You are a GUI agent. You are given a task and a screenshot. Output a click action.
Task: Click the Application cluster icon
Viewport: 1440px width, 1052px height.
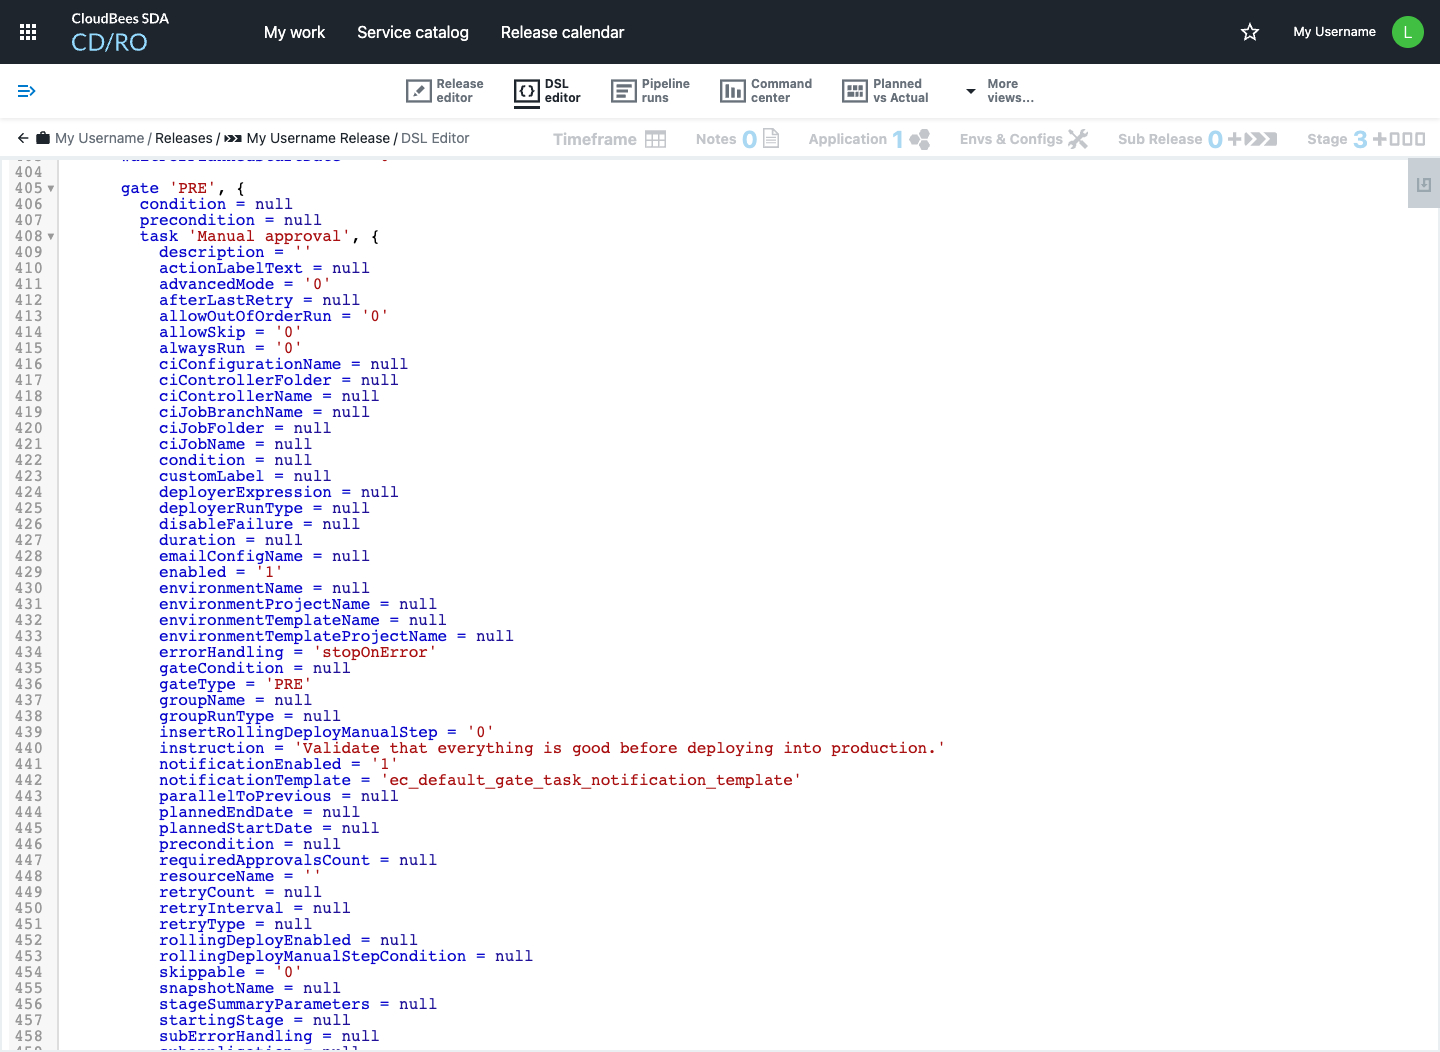[920, 139]
